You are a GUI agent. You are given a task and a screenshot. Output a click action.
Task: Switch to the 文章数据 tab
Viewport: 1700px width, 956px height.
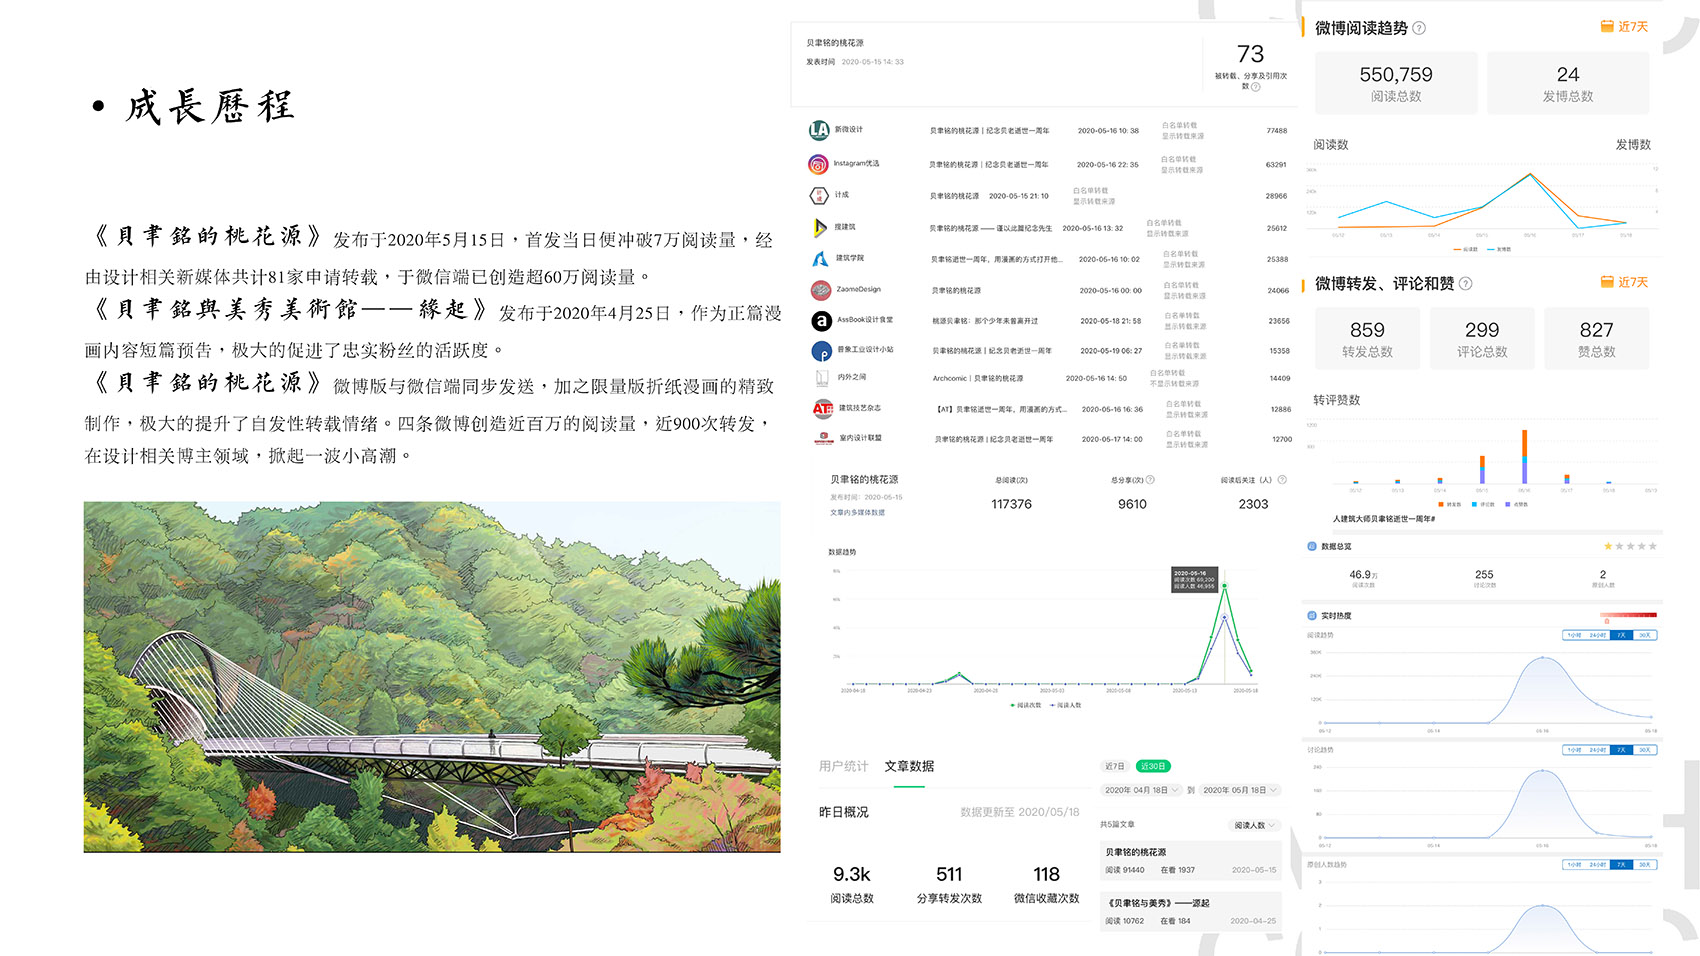pos(909,767)
